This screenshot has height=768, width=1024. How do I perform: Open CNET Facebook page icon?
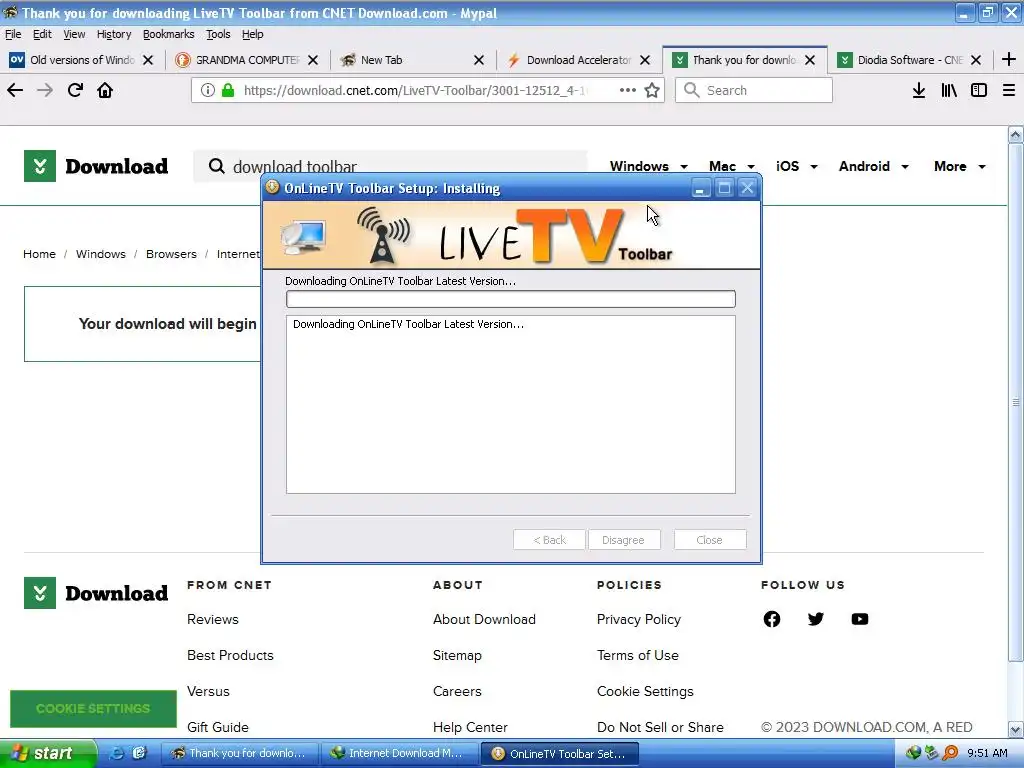tap(772, 619)
